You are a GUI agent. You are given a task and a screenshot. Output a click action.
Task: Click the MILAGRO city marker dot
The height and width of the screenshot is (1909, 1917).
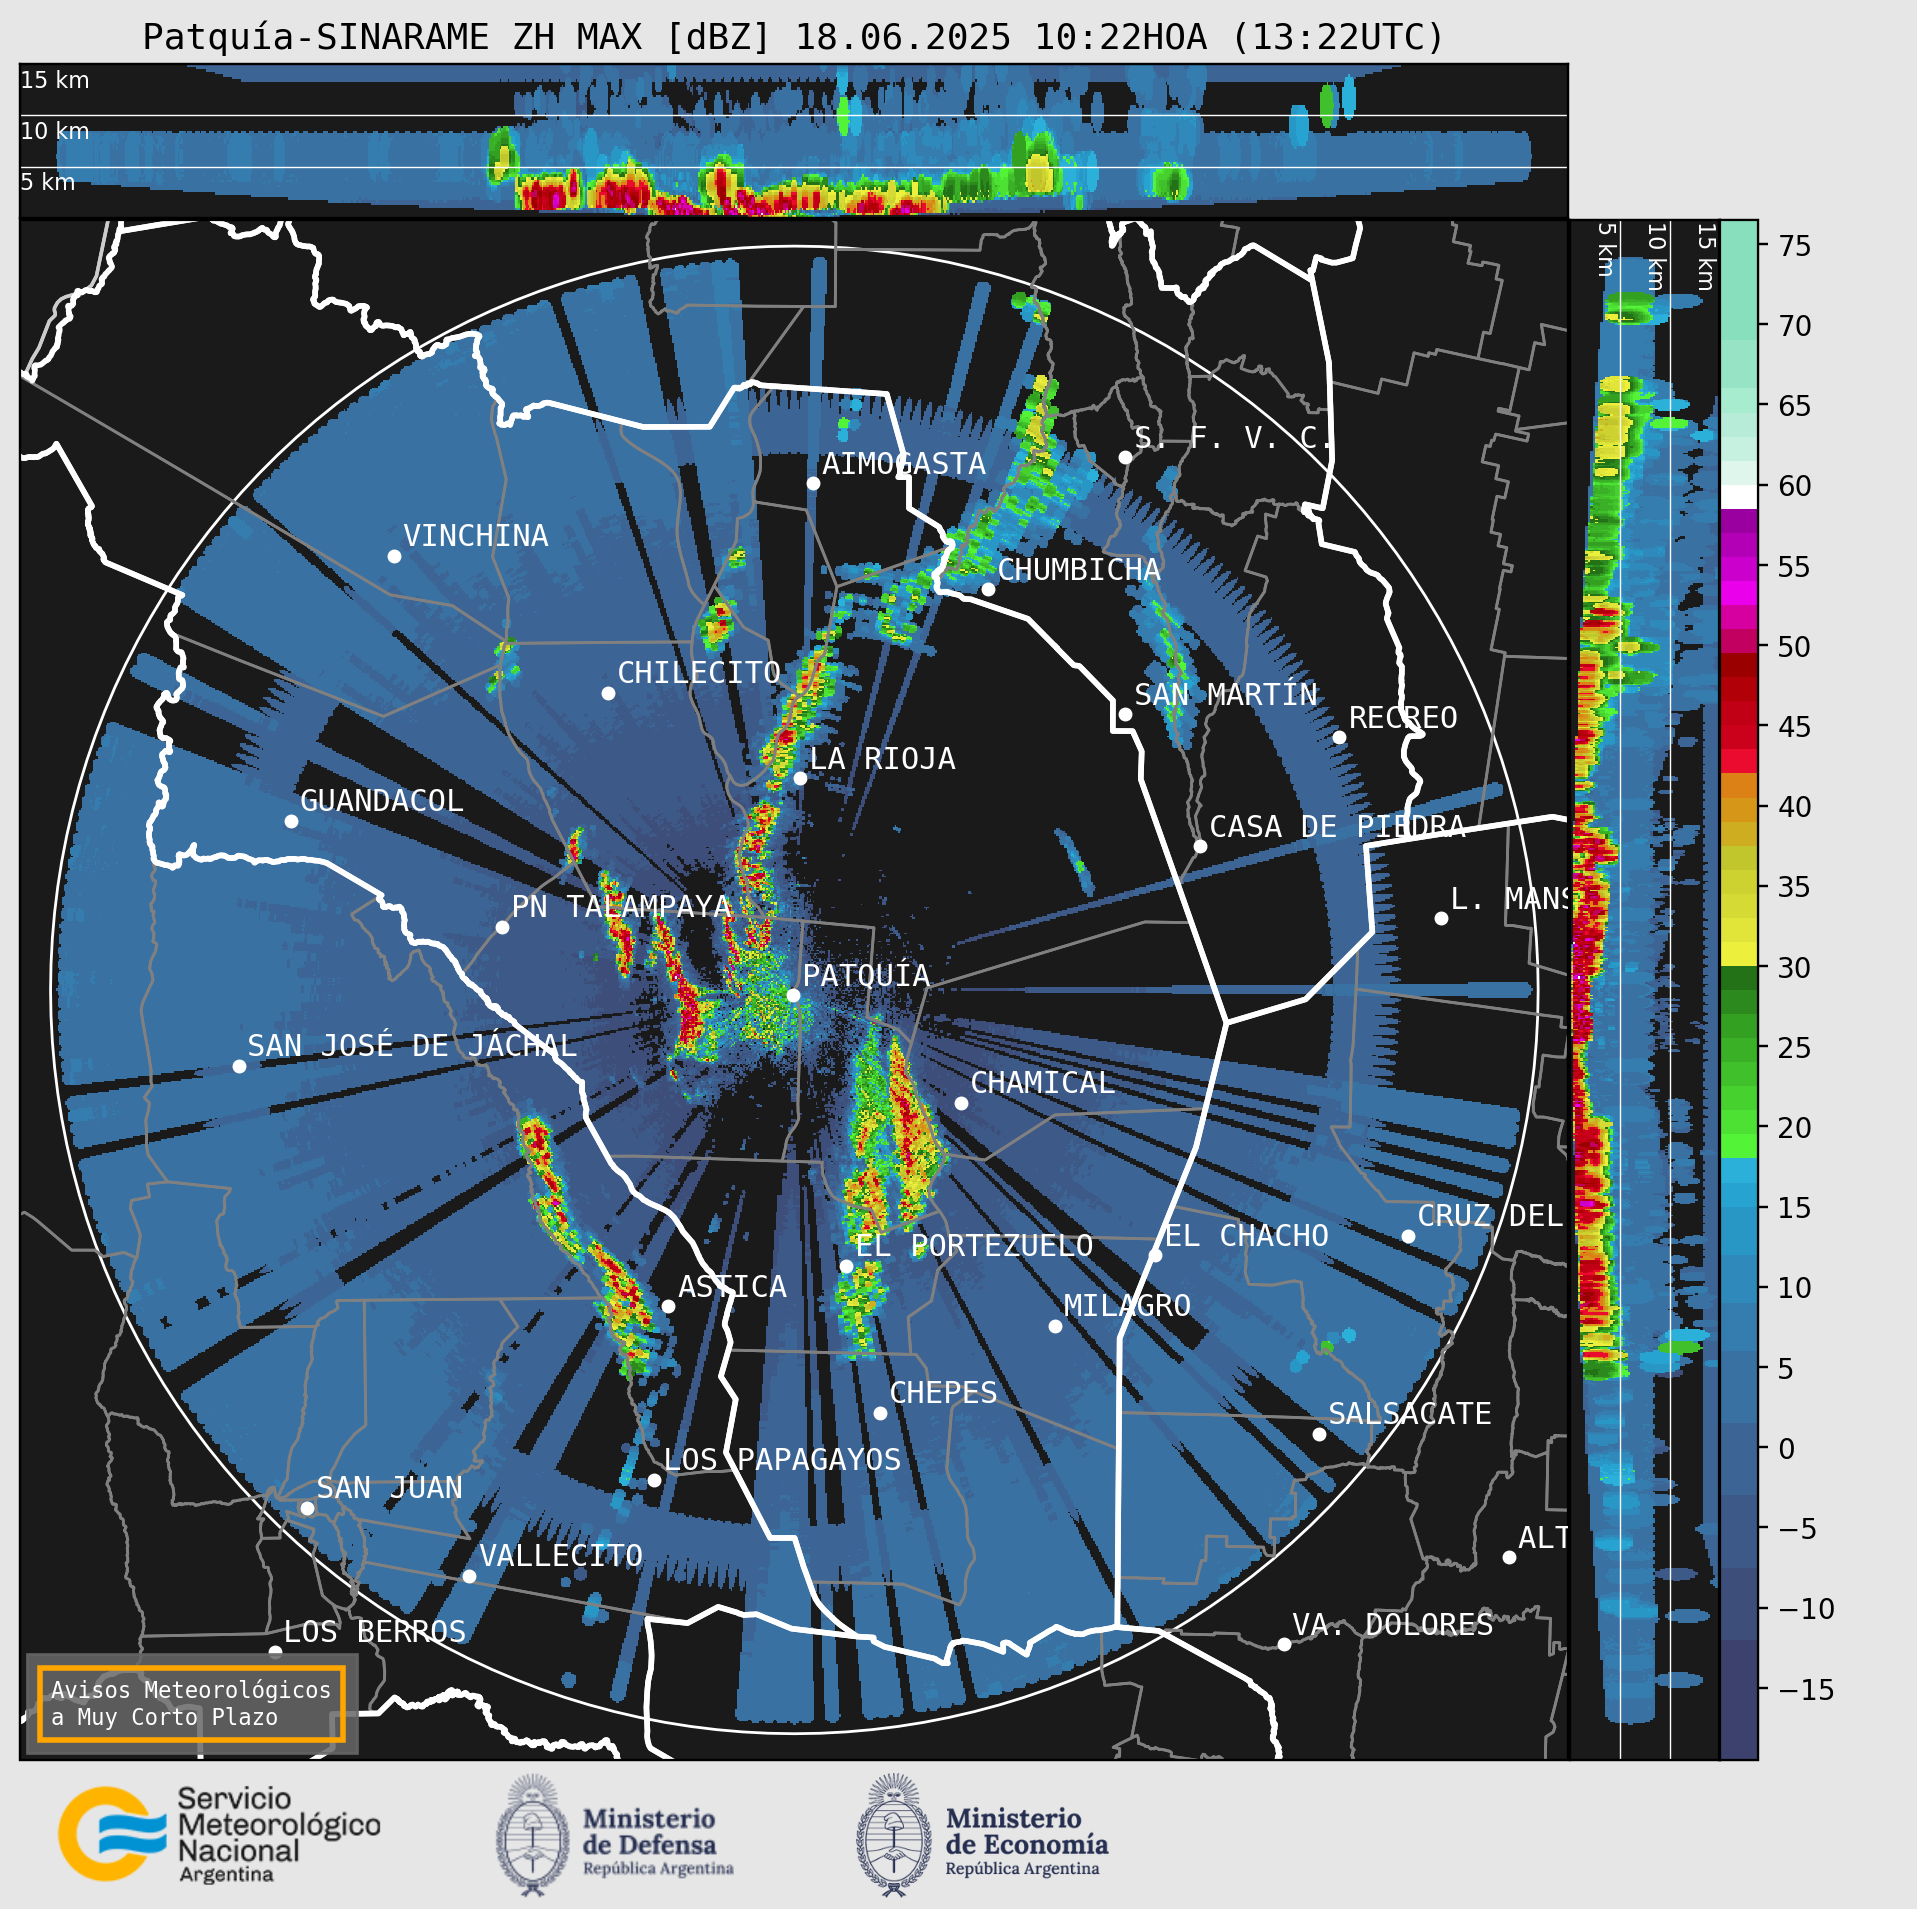[x=1055, y=1326]
